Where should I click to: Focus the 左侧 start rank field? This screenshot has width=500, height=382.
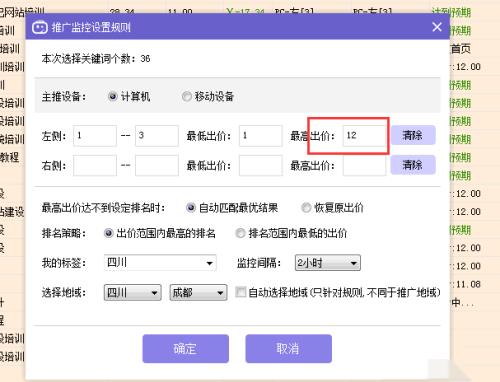coord(95,136)
